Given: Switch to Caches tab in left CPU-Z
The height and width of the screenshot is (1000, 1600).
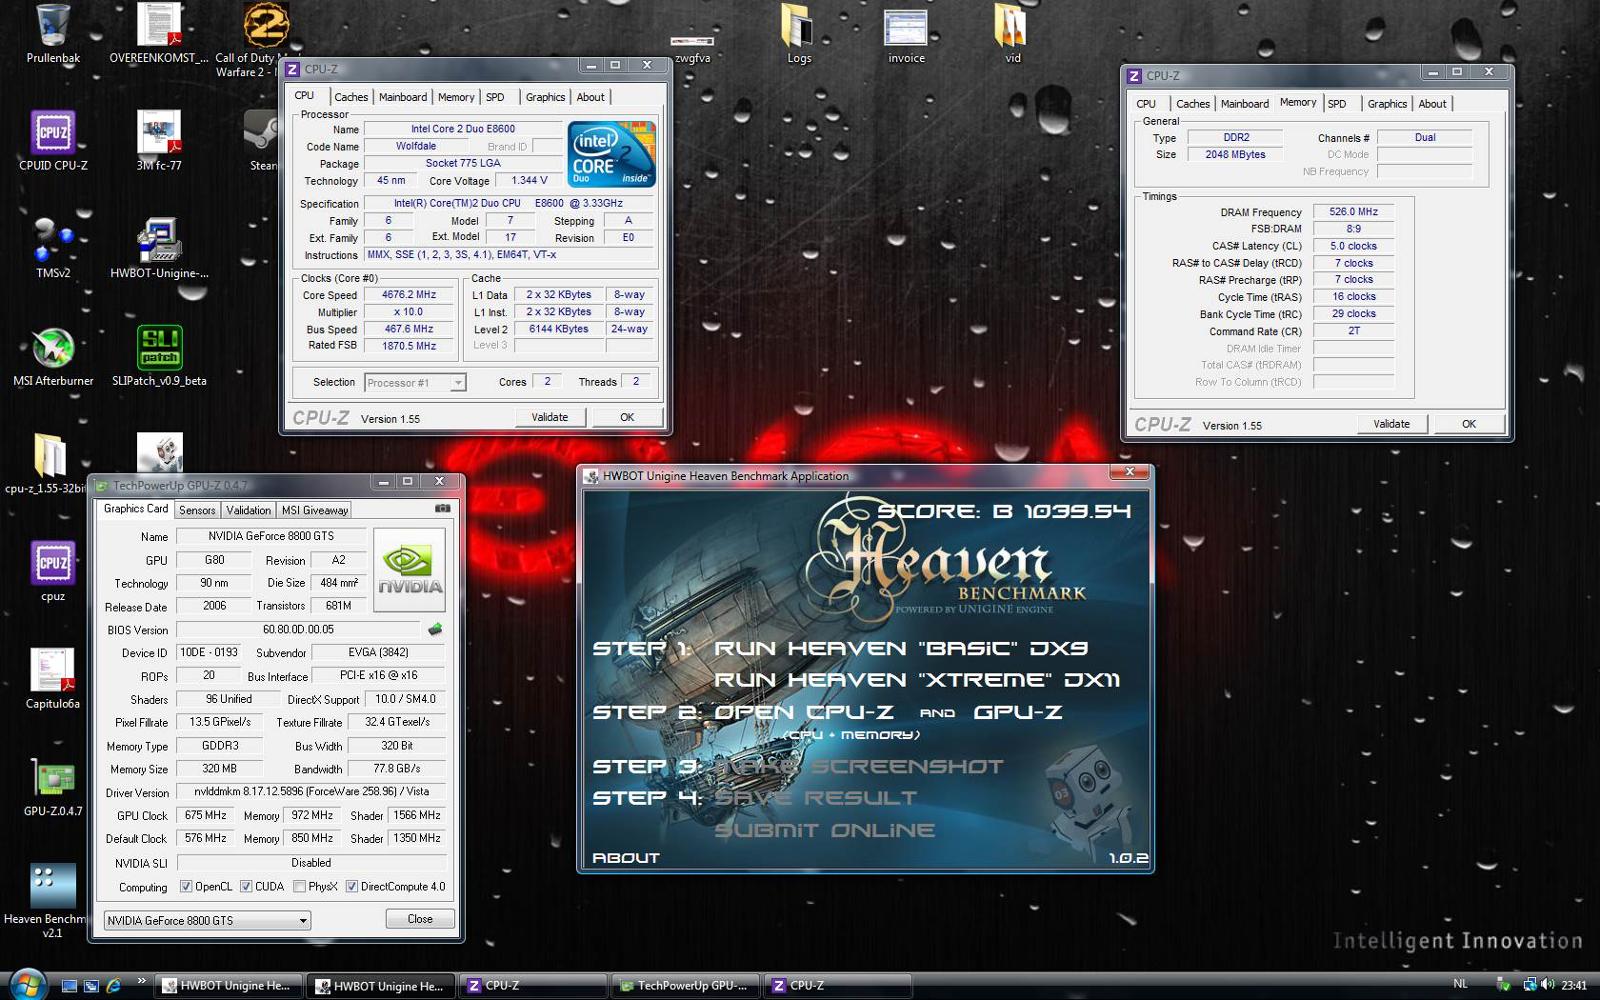Looking at the screenshot, I should [351, 97].
